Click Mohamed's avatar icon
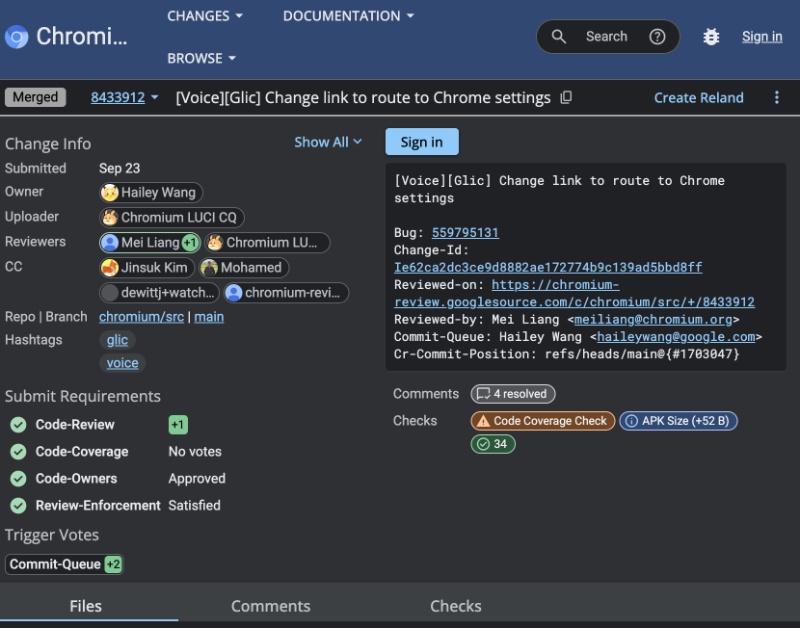 209,267
